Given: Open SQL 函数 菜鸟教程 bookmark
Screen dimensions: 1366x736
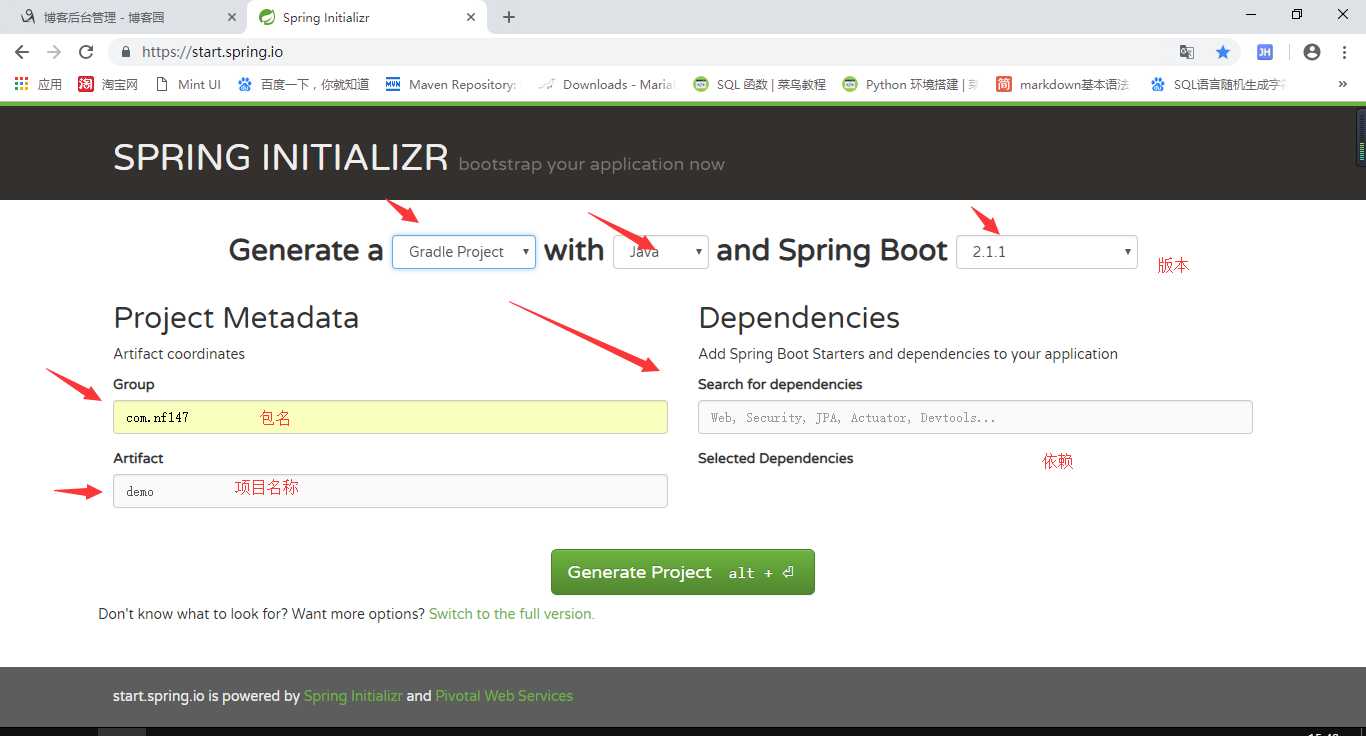Looking at the screenshot, I should click(x=759, y=84).
